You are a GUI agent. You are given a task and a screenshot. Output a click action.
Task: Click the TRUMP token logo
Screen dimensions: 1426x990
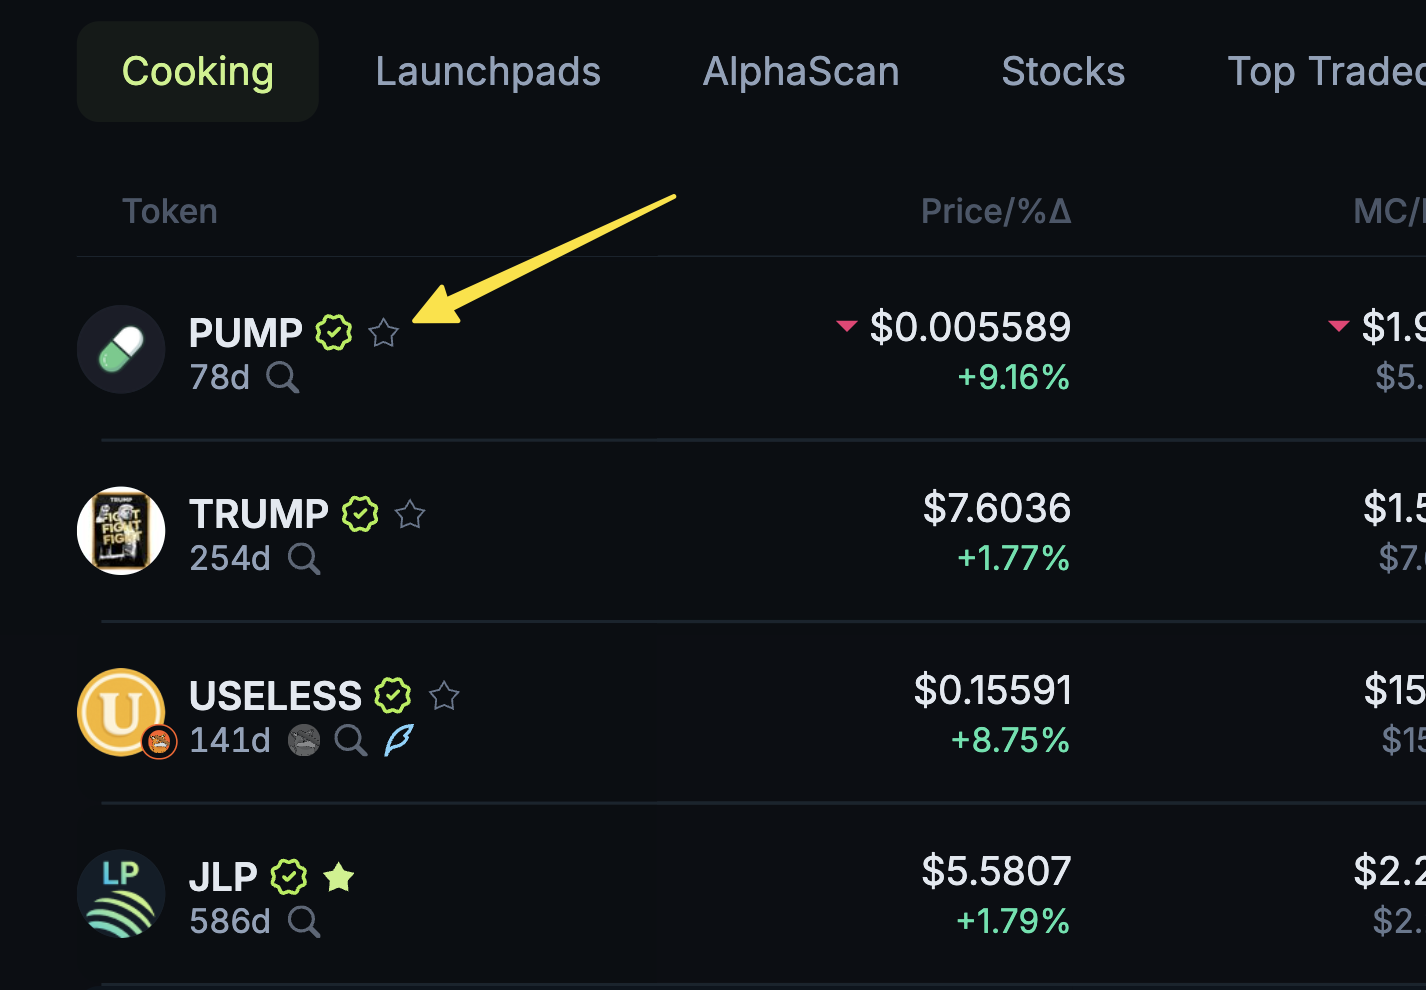[x=121, y=531]
